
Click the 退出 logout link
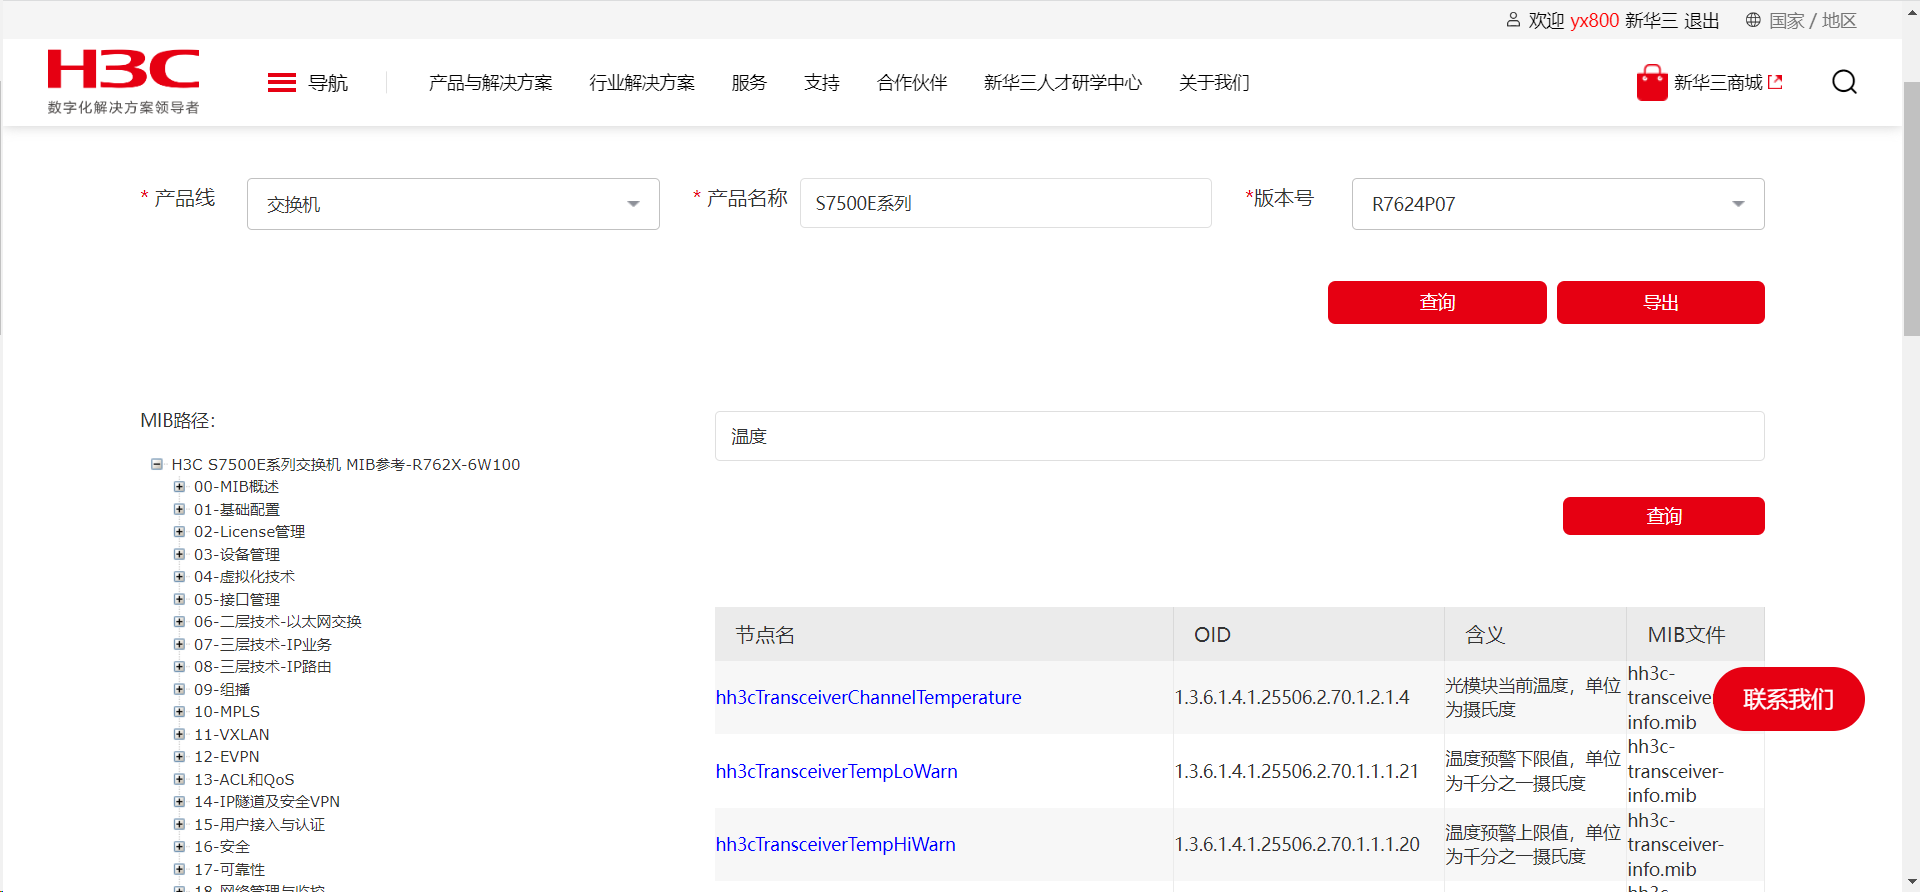click(1702, 21)
